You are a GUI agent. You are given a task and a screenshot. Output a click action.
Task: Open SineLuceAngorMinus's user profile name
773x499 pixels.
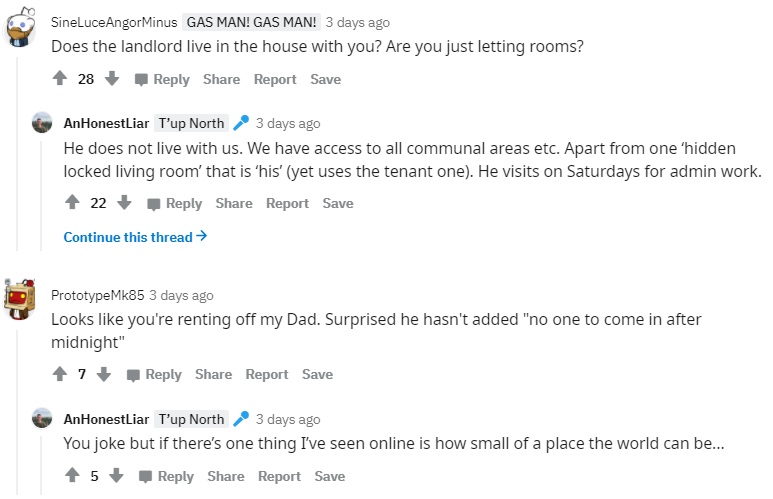(114, 22)
